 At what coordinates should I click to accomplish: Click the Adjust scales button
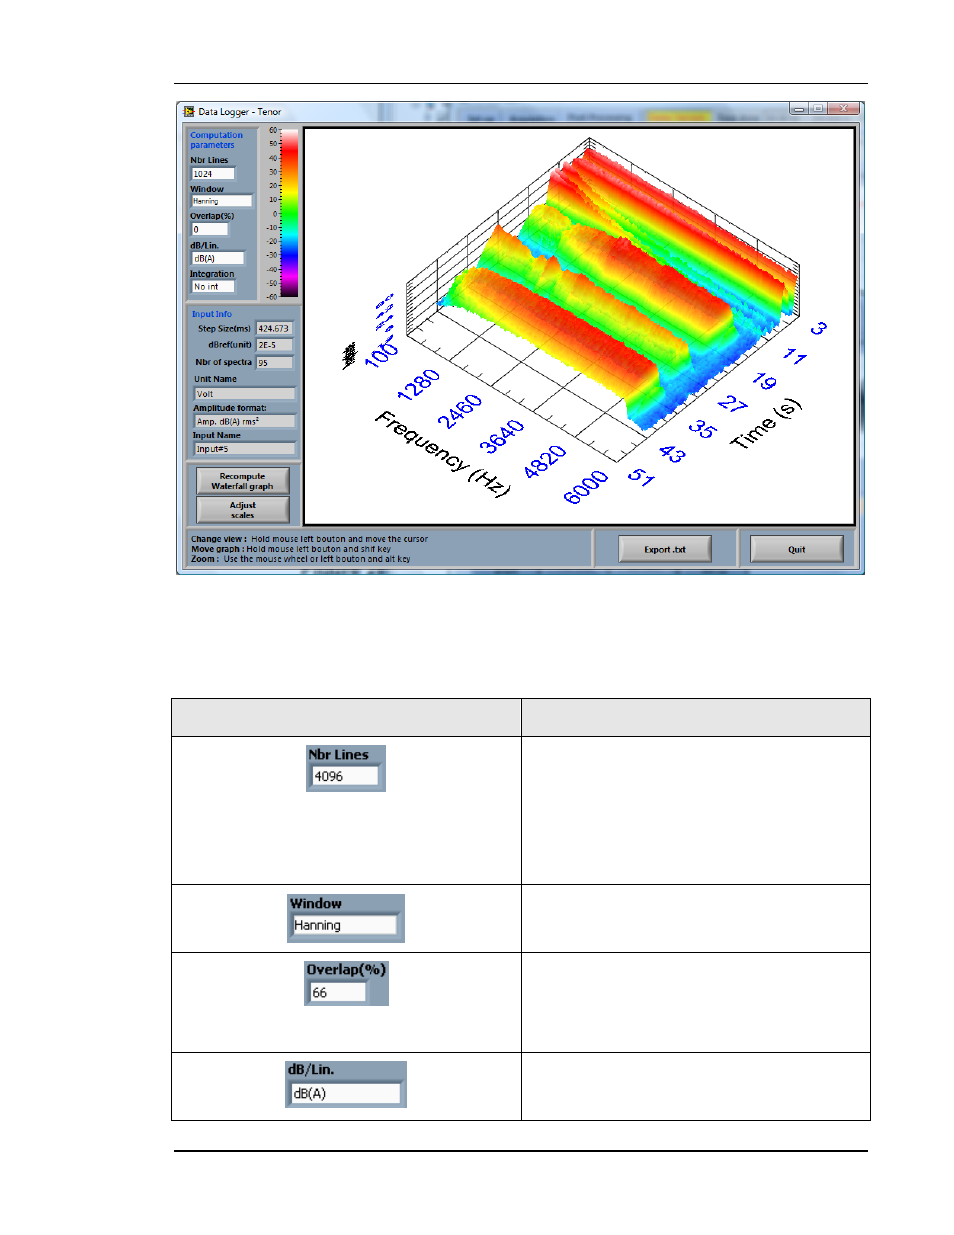(x=242, y=510)
